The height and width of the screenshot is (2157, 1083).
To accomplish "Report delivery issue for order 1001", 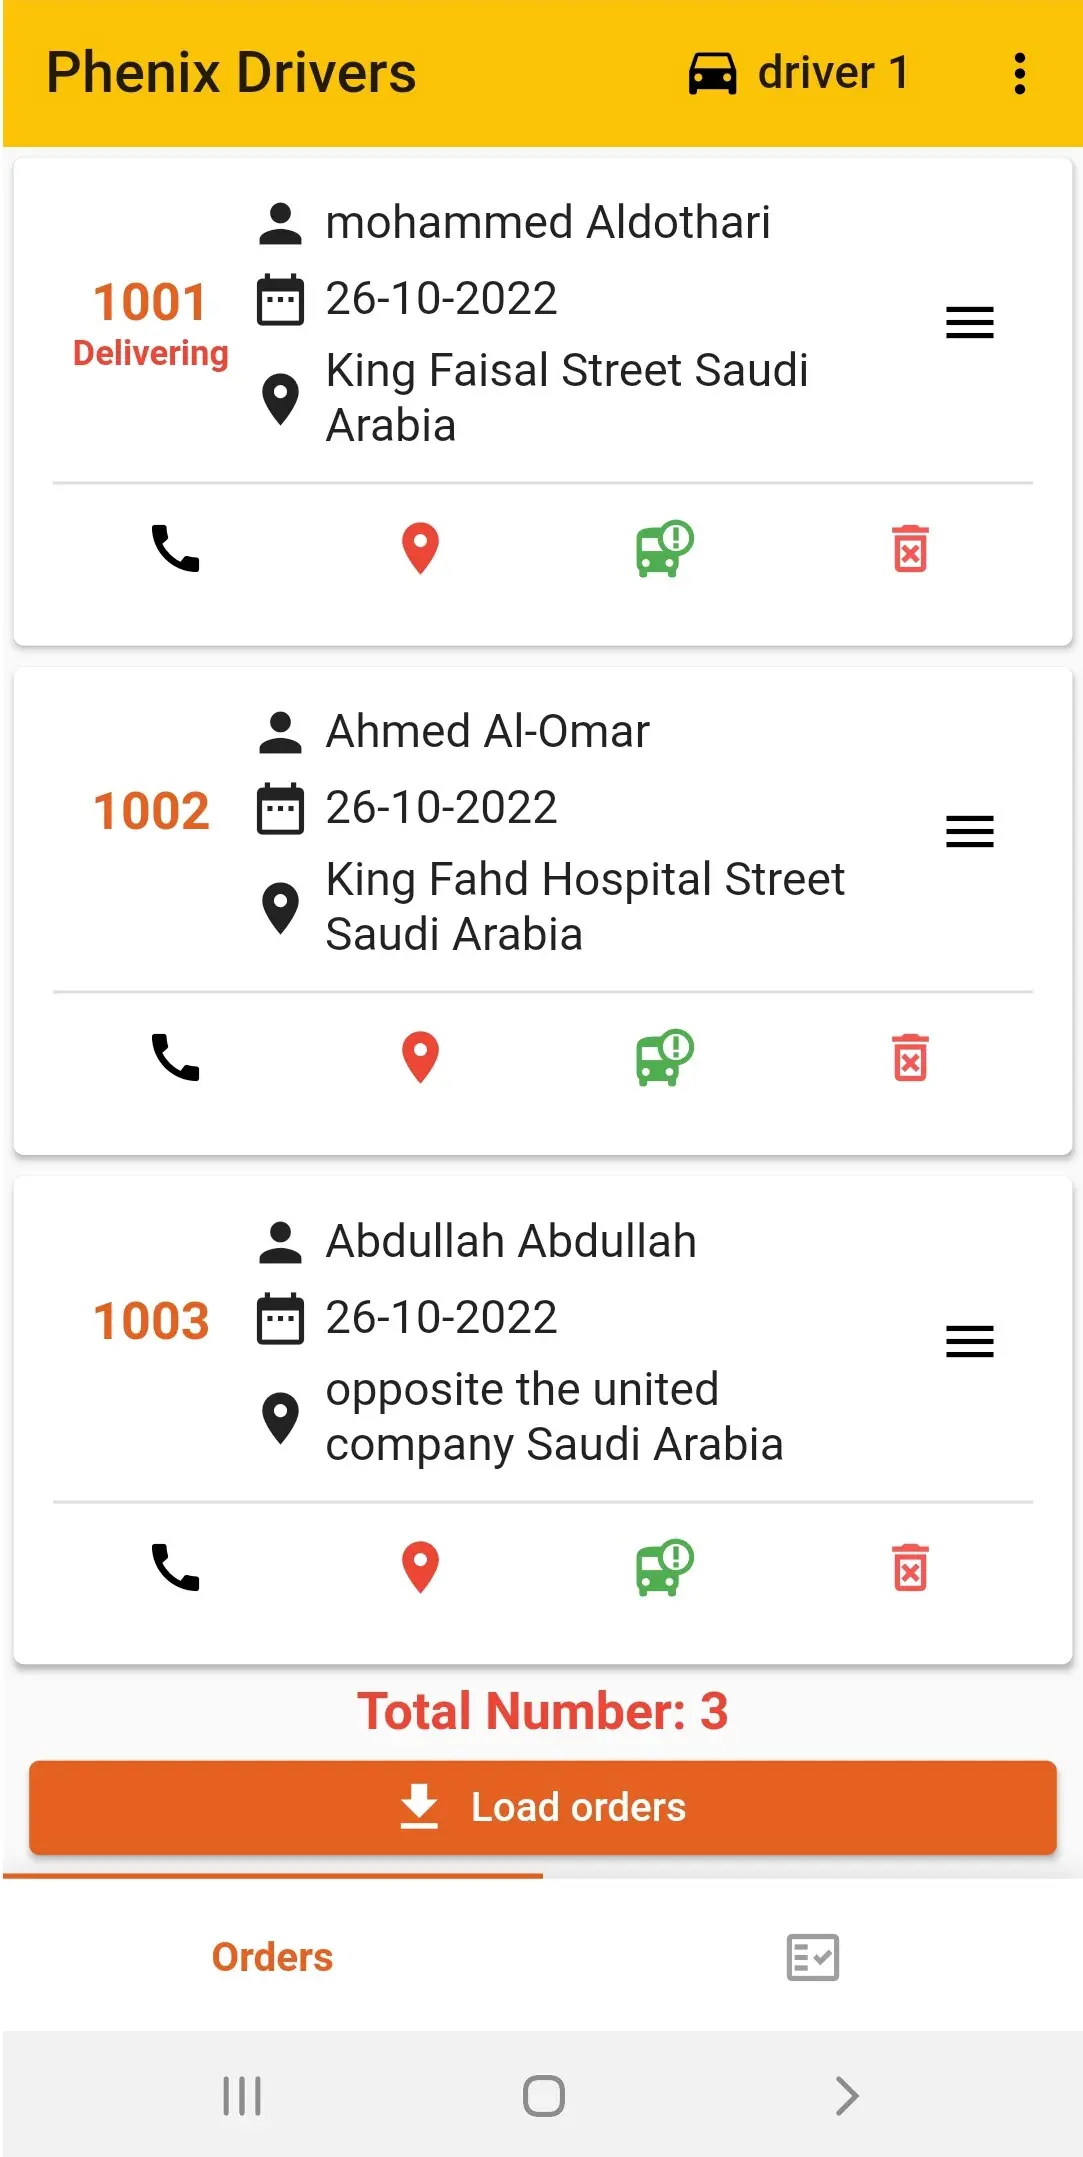I will tap(664, 548).
